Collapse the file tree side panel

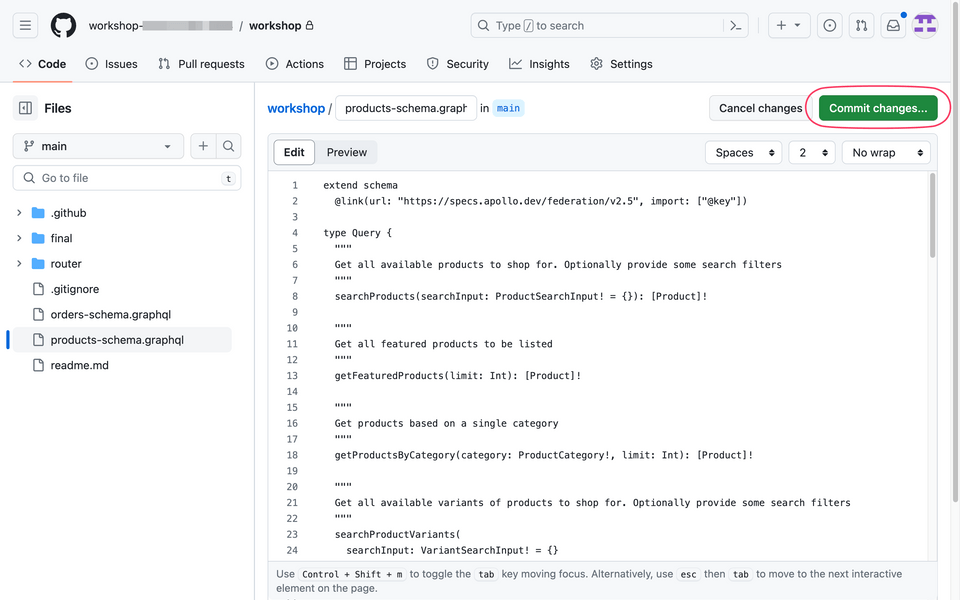point(25,108)
